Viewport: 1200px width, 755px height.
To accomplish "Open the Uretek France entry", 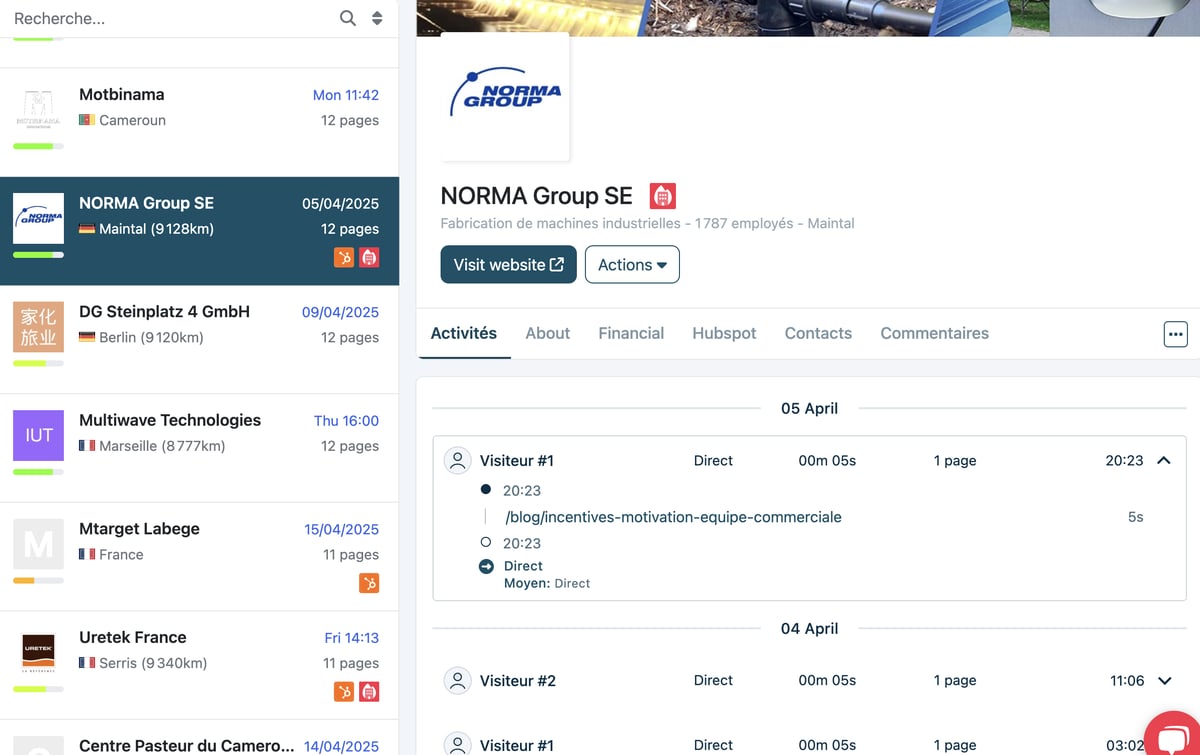I will pos(199,665).
